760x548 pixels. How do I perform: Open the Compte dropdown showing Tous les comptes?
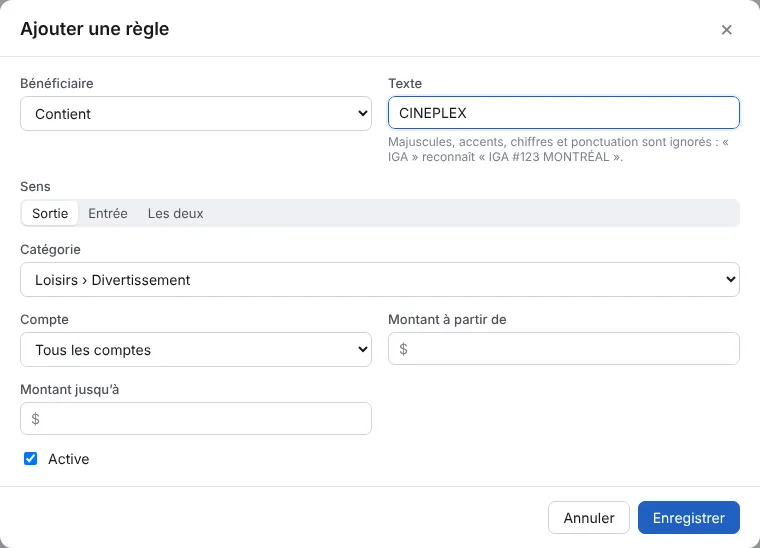pos(196,349)
